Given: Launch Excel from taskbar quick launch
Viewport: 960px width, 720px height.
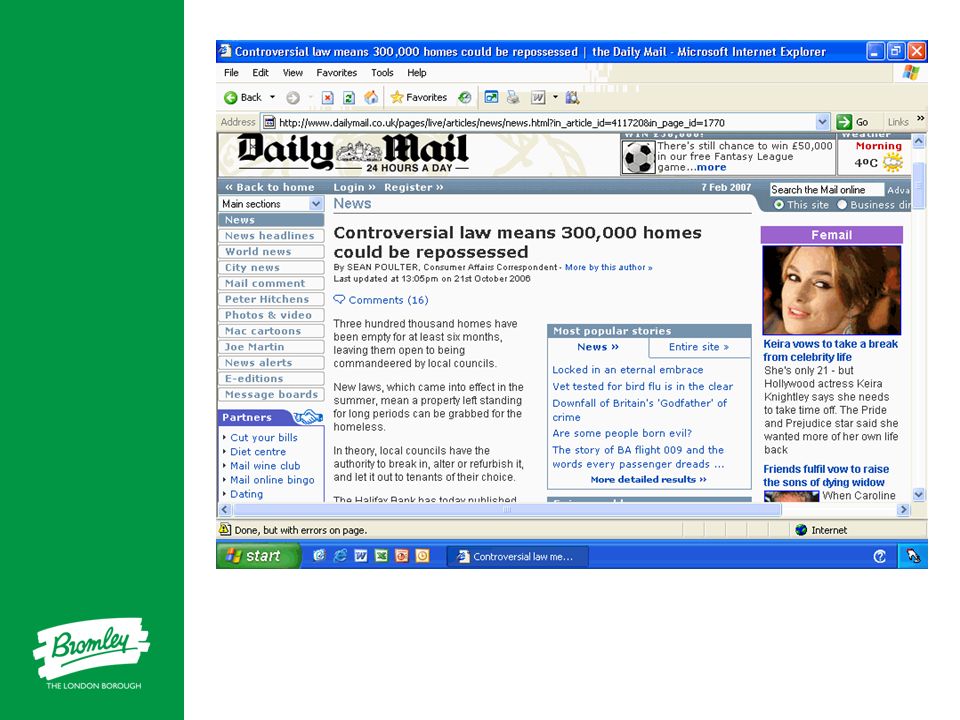Looking at the screenshot, I should (381, 556).
